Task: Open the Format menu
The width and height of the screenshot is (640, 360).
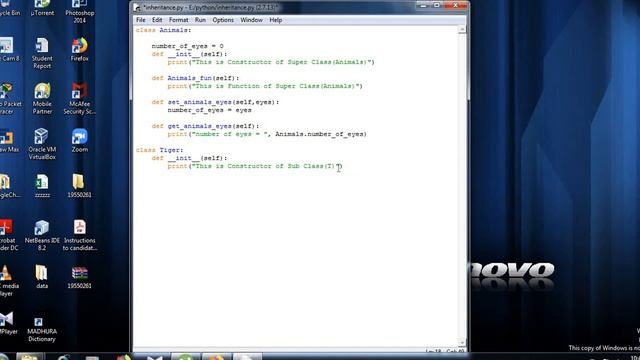Action: pyautogui.click(x=179, y=20)
